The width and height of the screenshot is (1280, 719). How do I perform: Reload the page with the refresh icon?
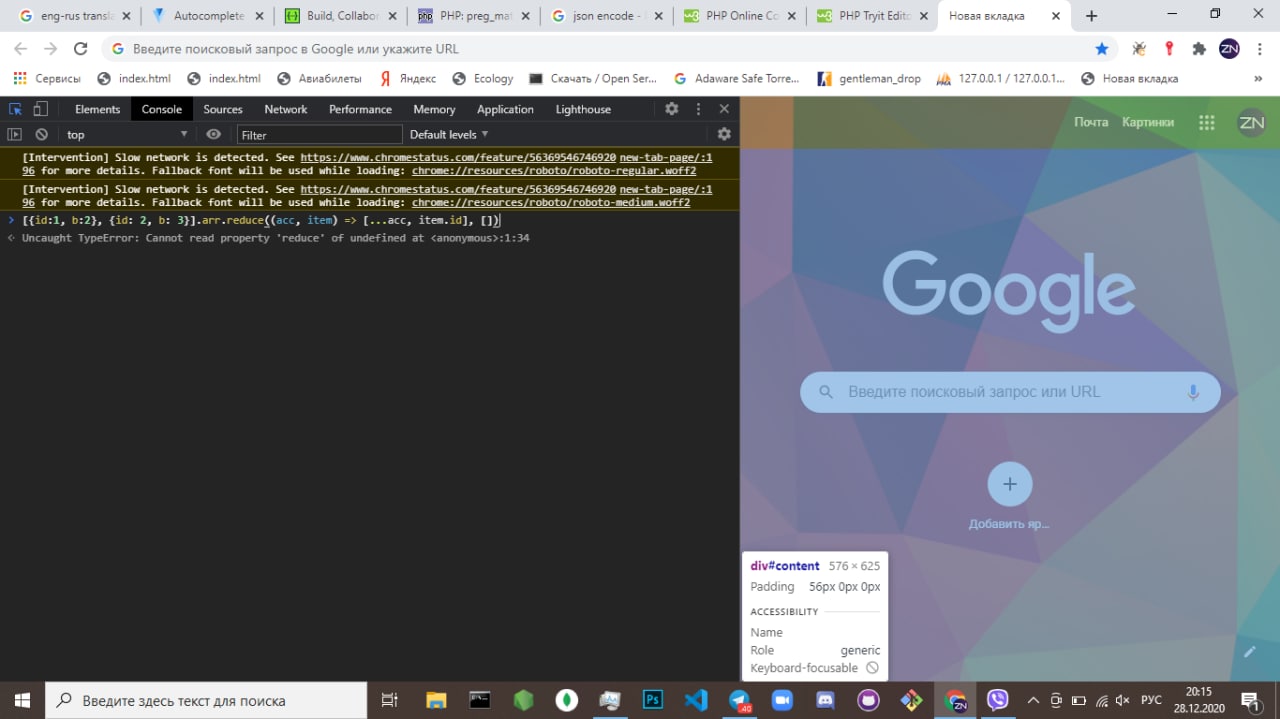click(81, 49)
